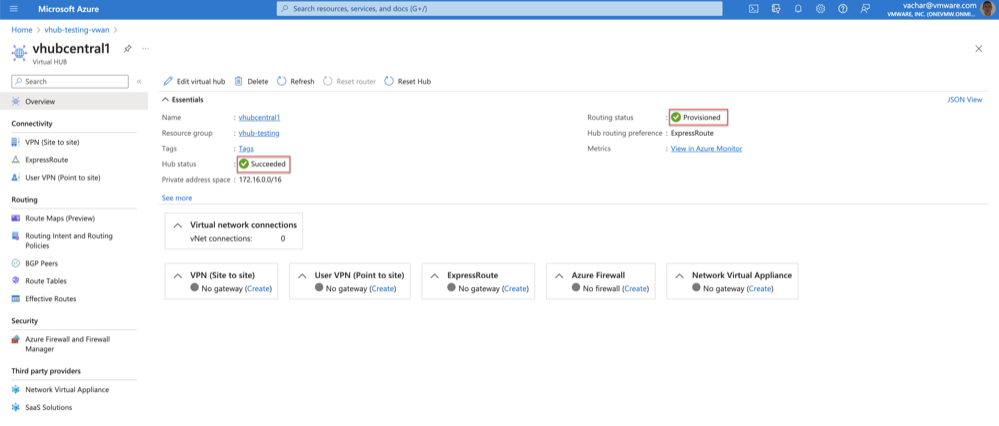Click Delete in the toolbar

(x=251, y=81)
